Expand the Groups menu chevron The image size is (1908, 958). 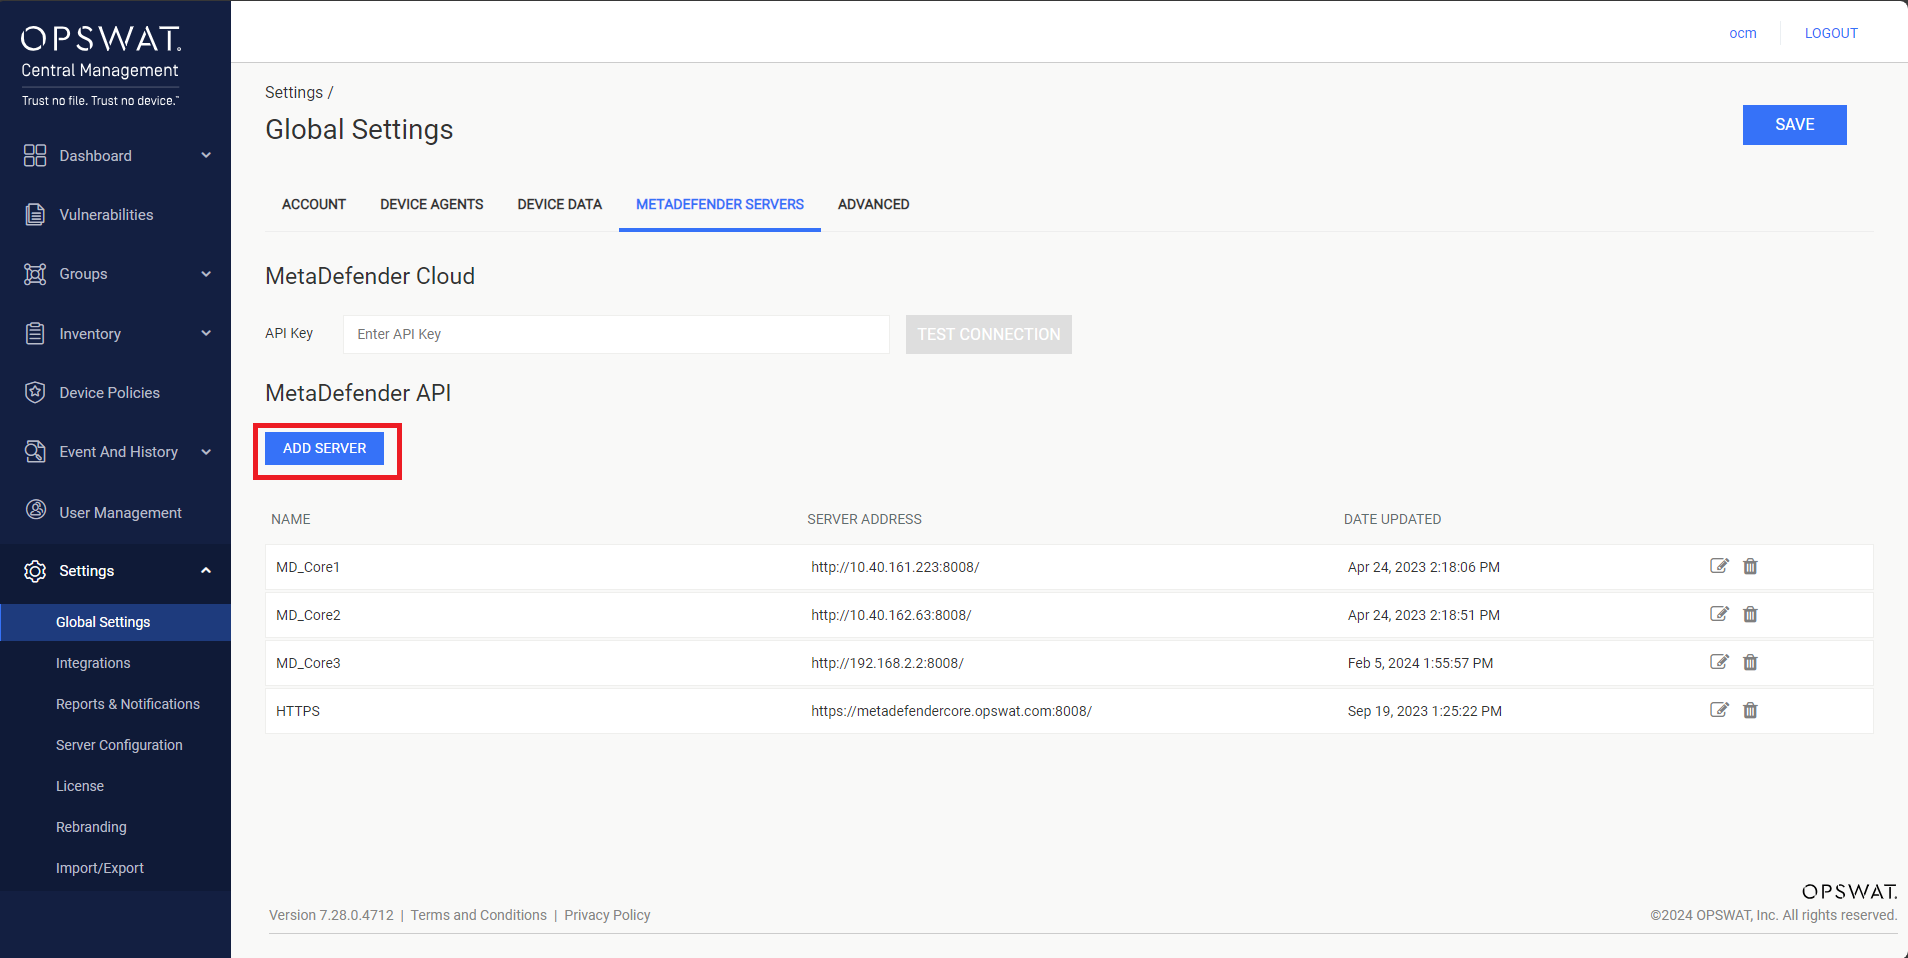pyautogui.click(x=206, y=274)
